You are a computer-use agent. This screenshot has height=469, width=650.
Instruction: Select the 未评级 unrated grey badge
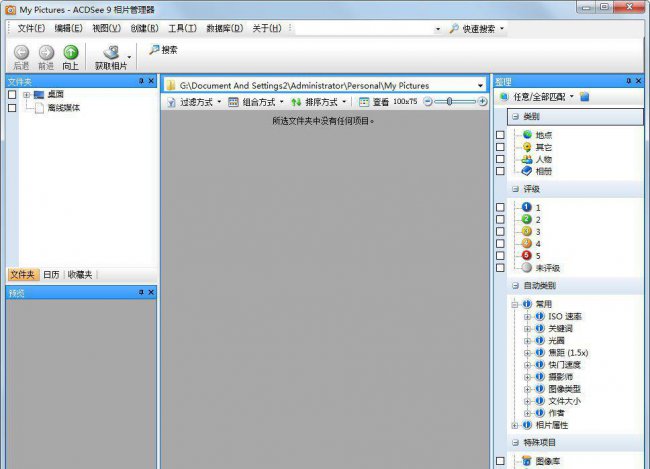coord(526,267)
